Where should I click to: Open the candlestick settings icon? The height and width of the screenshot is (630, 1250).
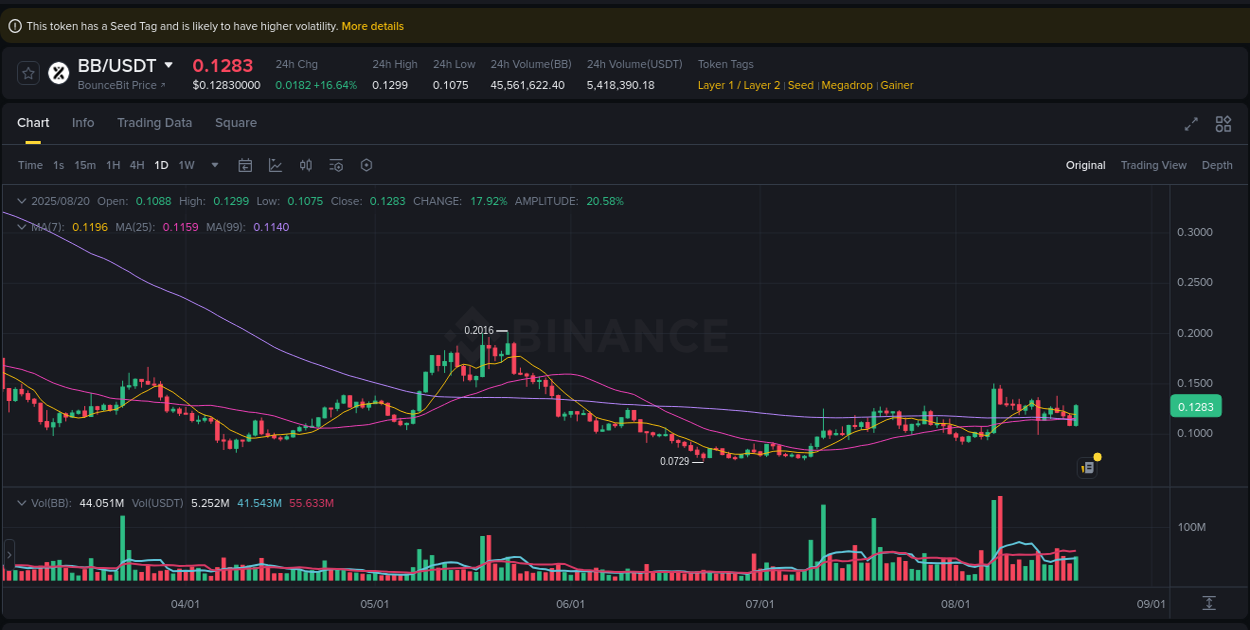click(x=306, y=165)
